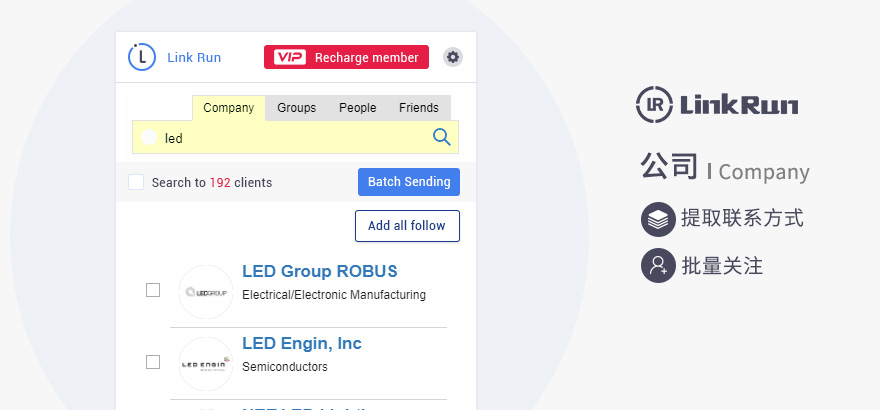Click the VIP badge icon
The width and height of the screenshot is (880, 410).
click(290, 57)
